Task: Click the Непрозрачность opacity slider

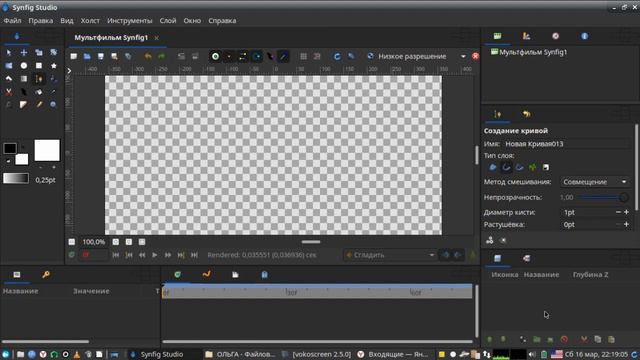Action: coord(603,198)
